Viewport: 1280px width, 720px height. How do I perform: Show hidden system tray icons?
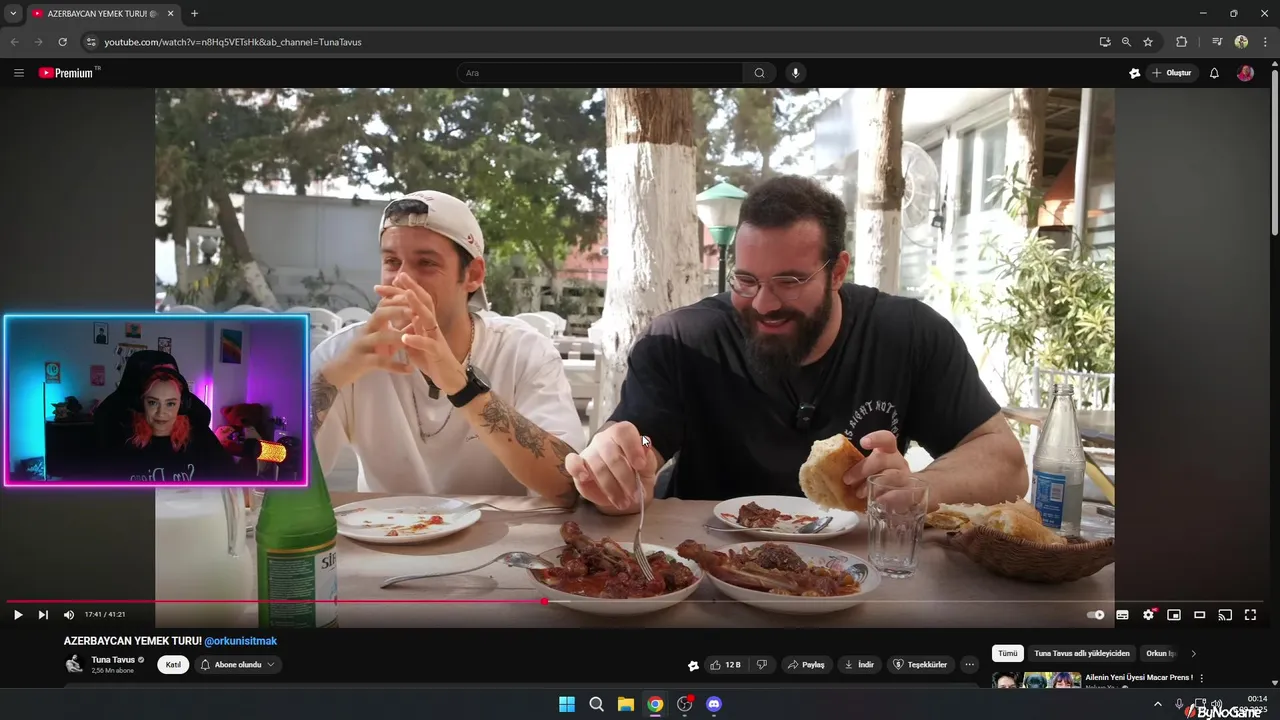(1158, 704)
